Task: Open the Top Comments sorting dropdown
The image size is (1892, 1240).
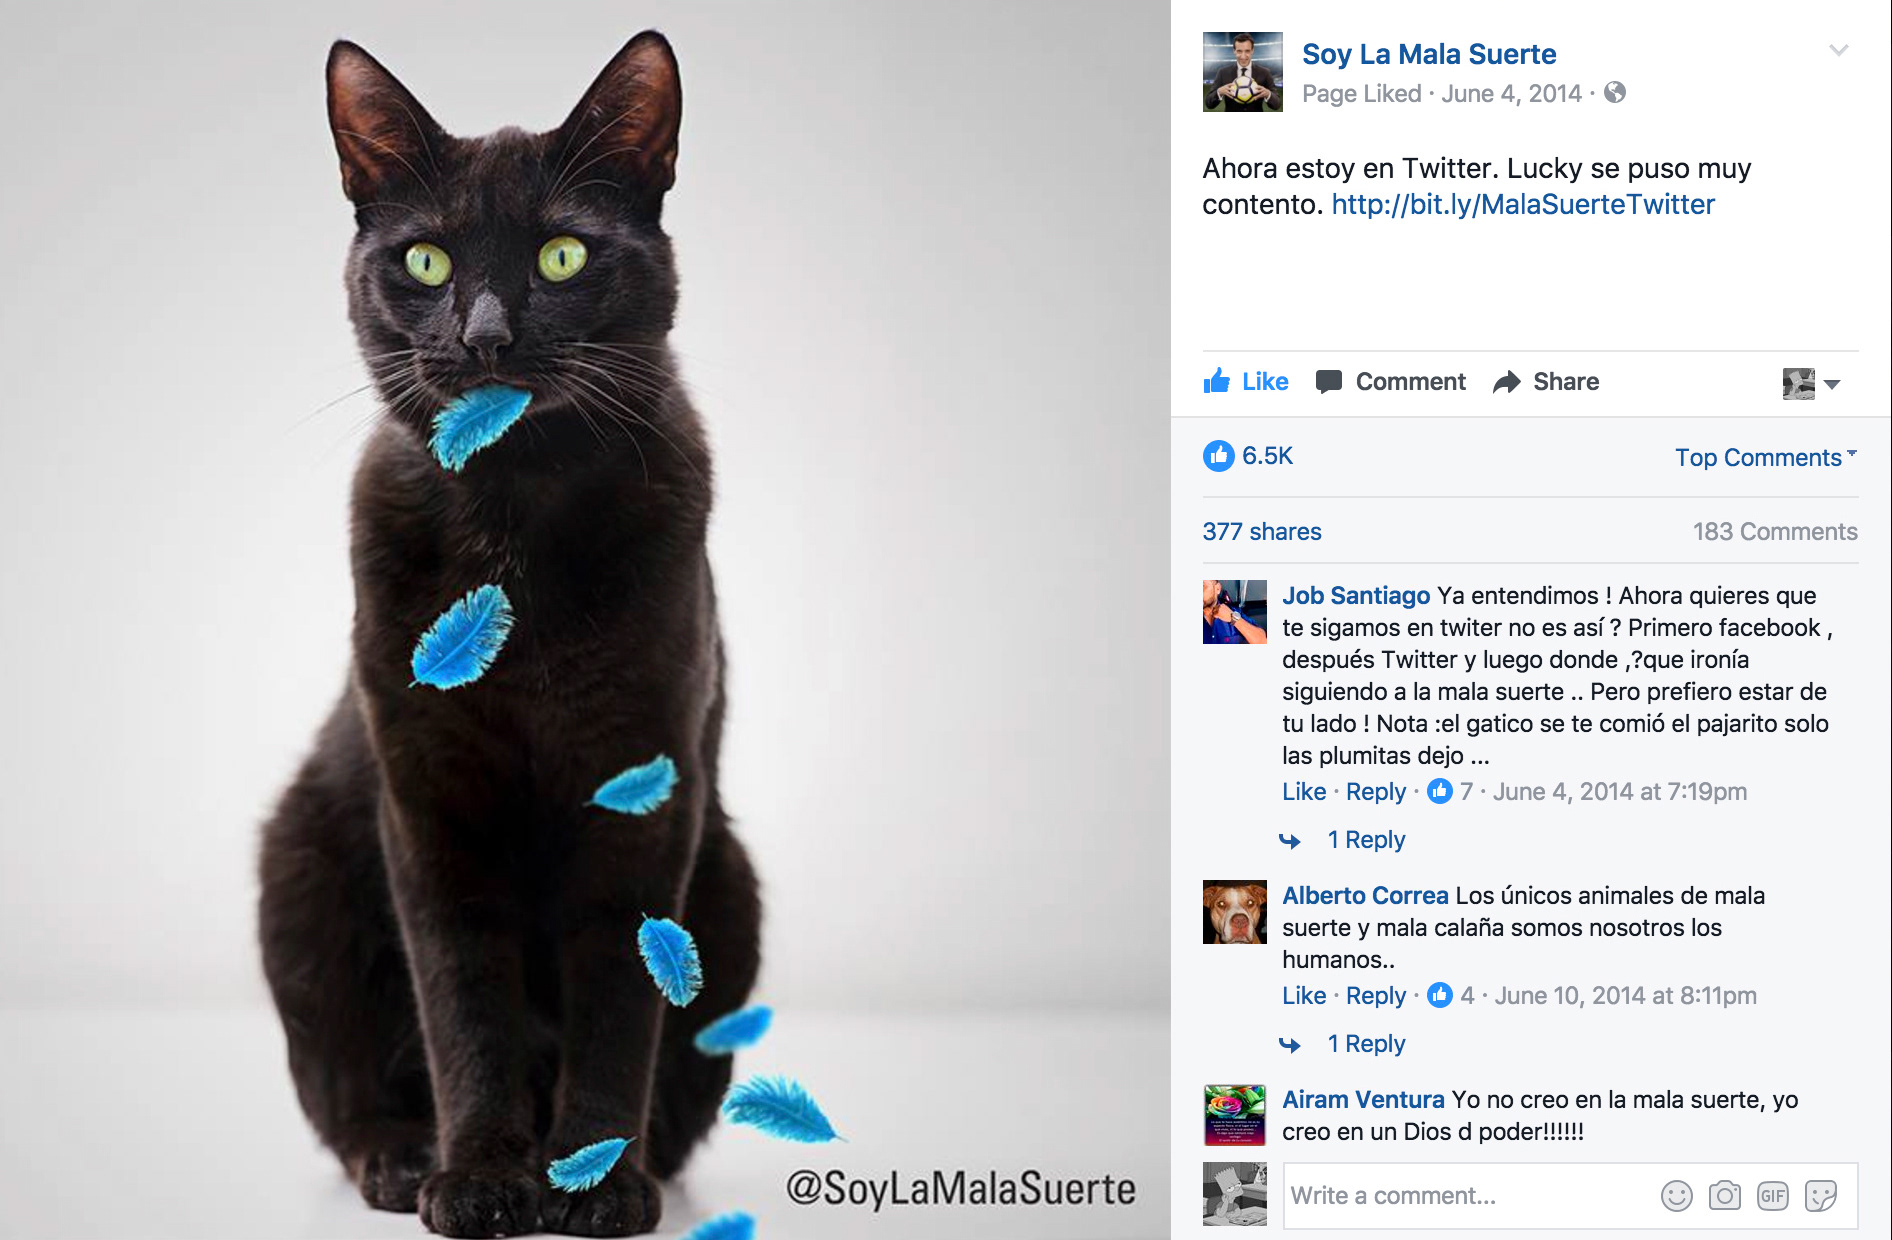Action: pos(1766,457)
